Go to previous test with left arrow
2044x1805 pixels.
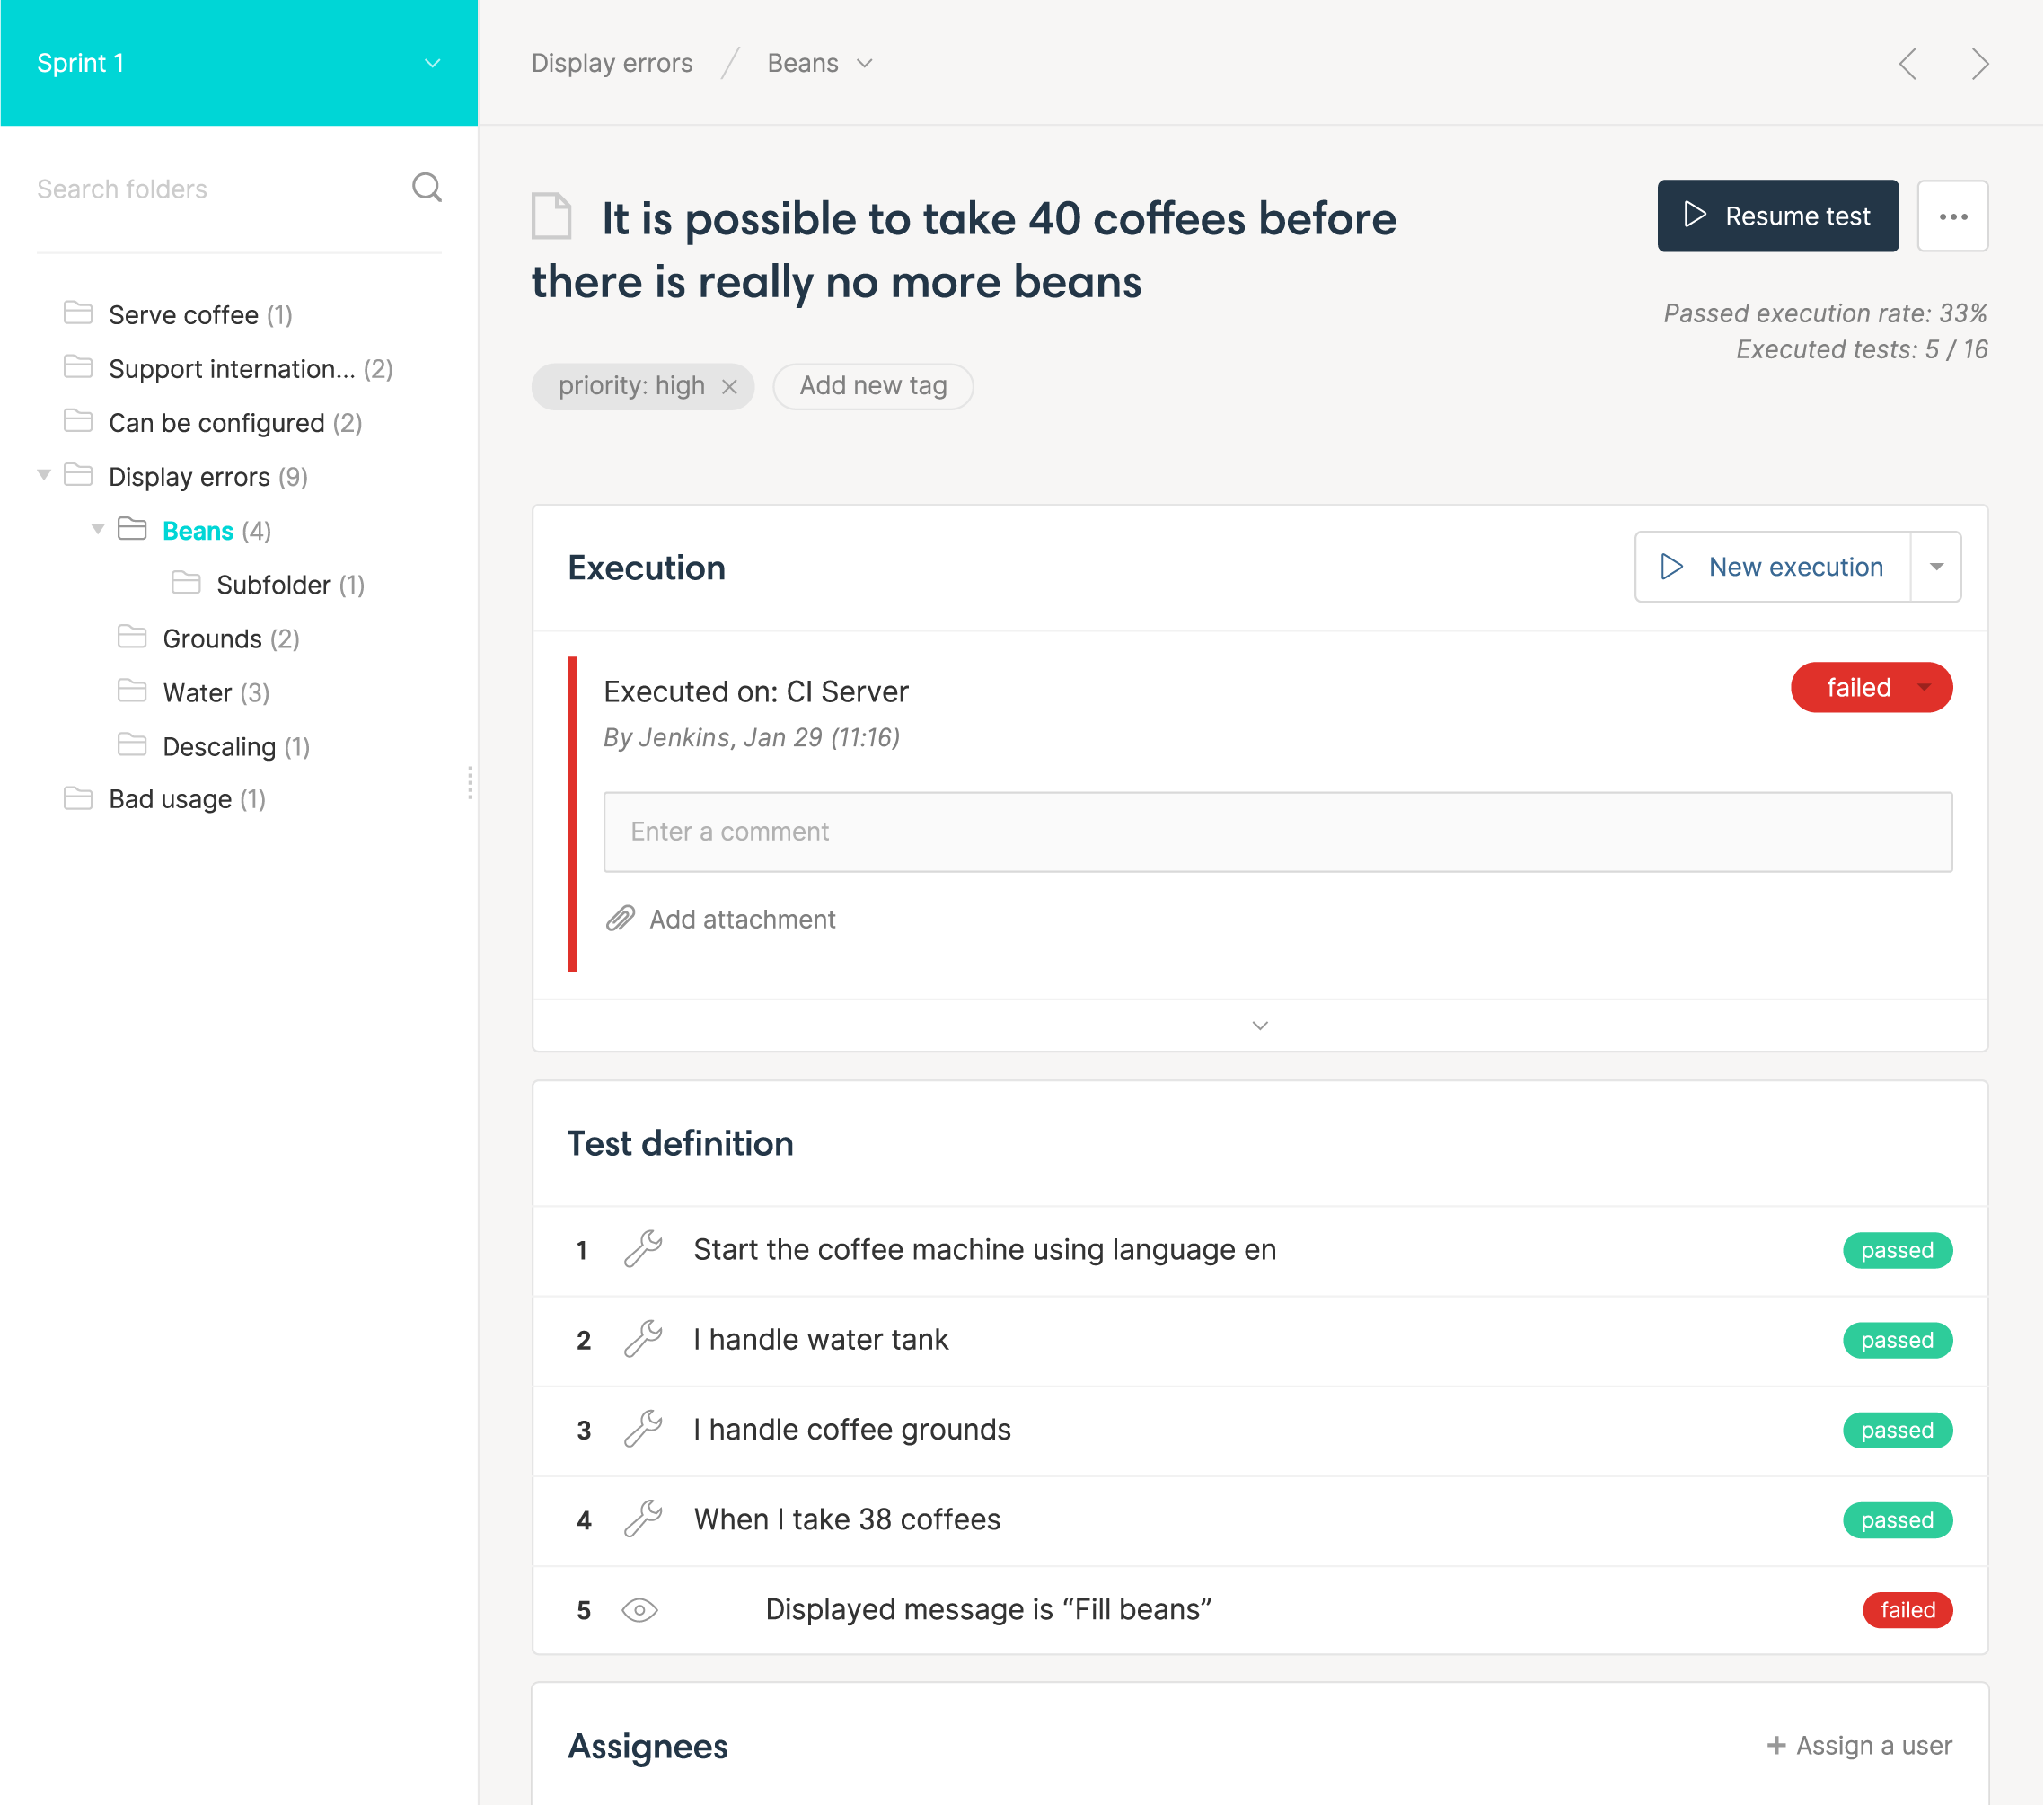pyautogui.click(x=1908, y=64)
